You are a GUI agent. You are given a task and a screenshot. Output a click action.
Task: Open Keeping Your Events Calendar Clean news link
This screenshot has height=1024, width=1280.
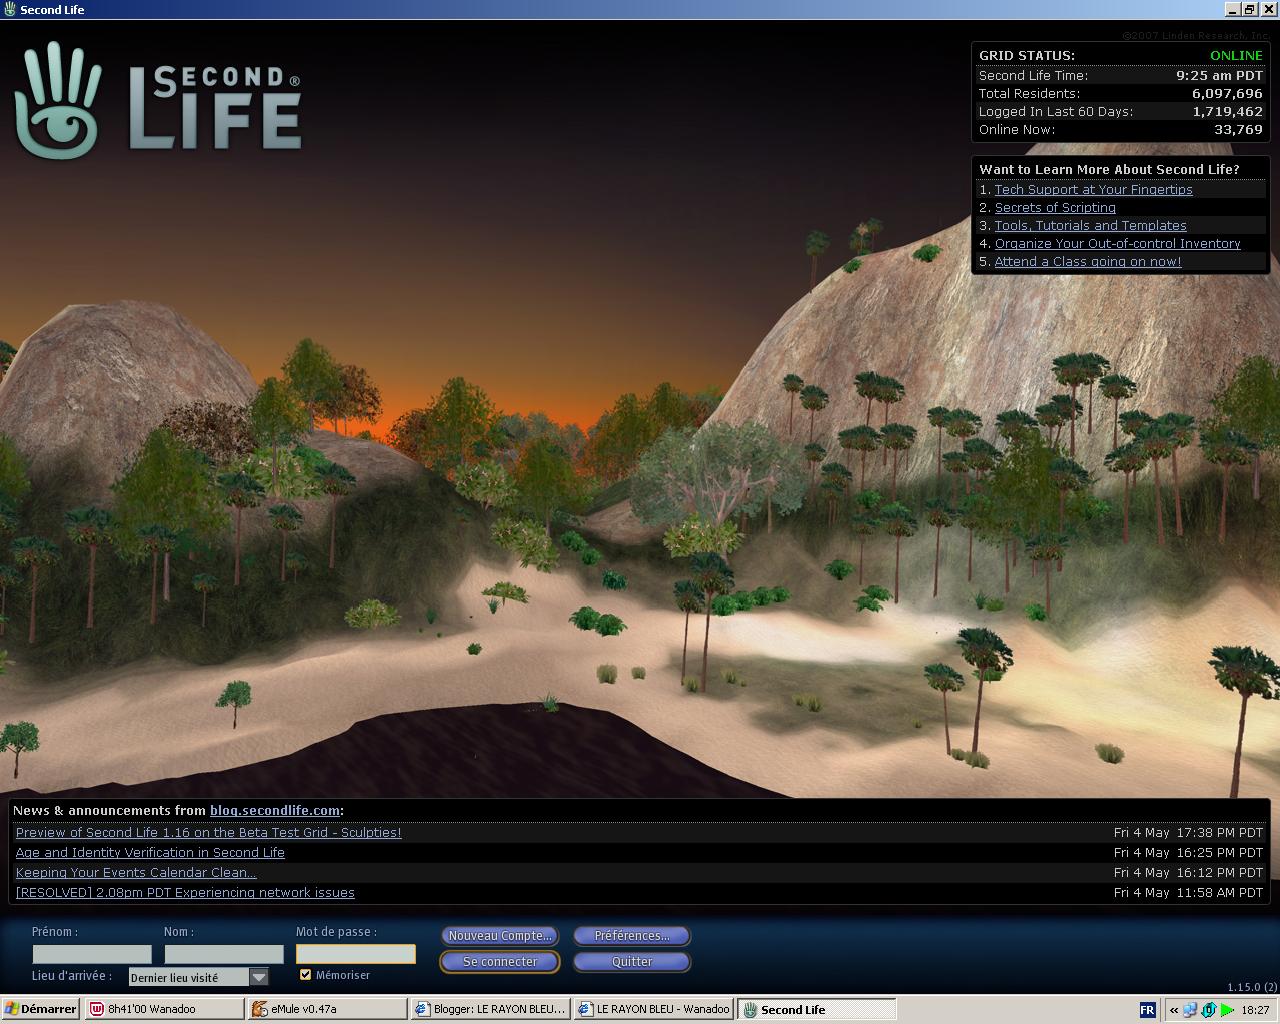[136, 873]
